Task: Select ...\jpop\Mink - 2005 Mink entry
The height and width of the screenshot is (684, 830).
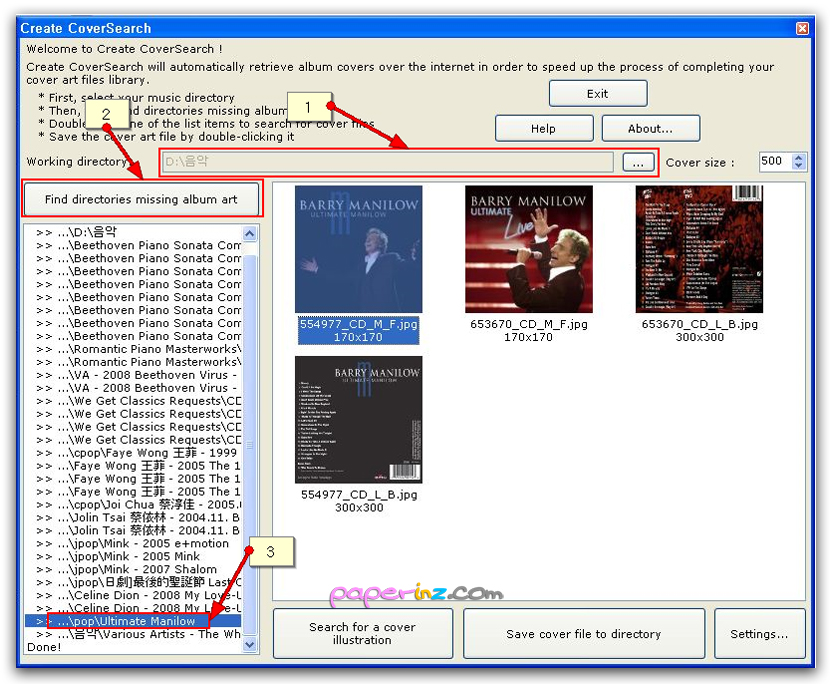Action: click(x=133, y=556)
